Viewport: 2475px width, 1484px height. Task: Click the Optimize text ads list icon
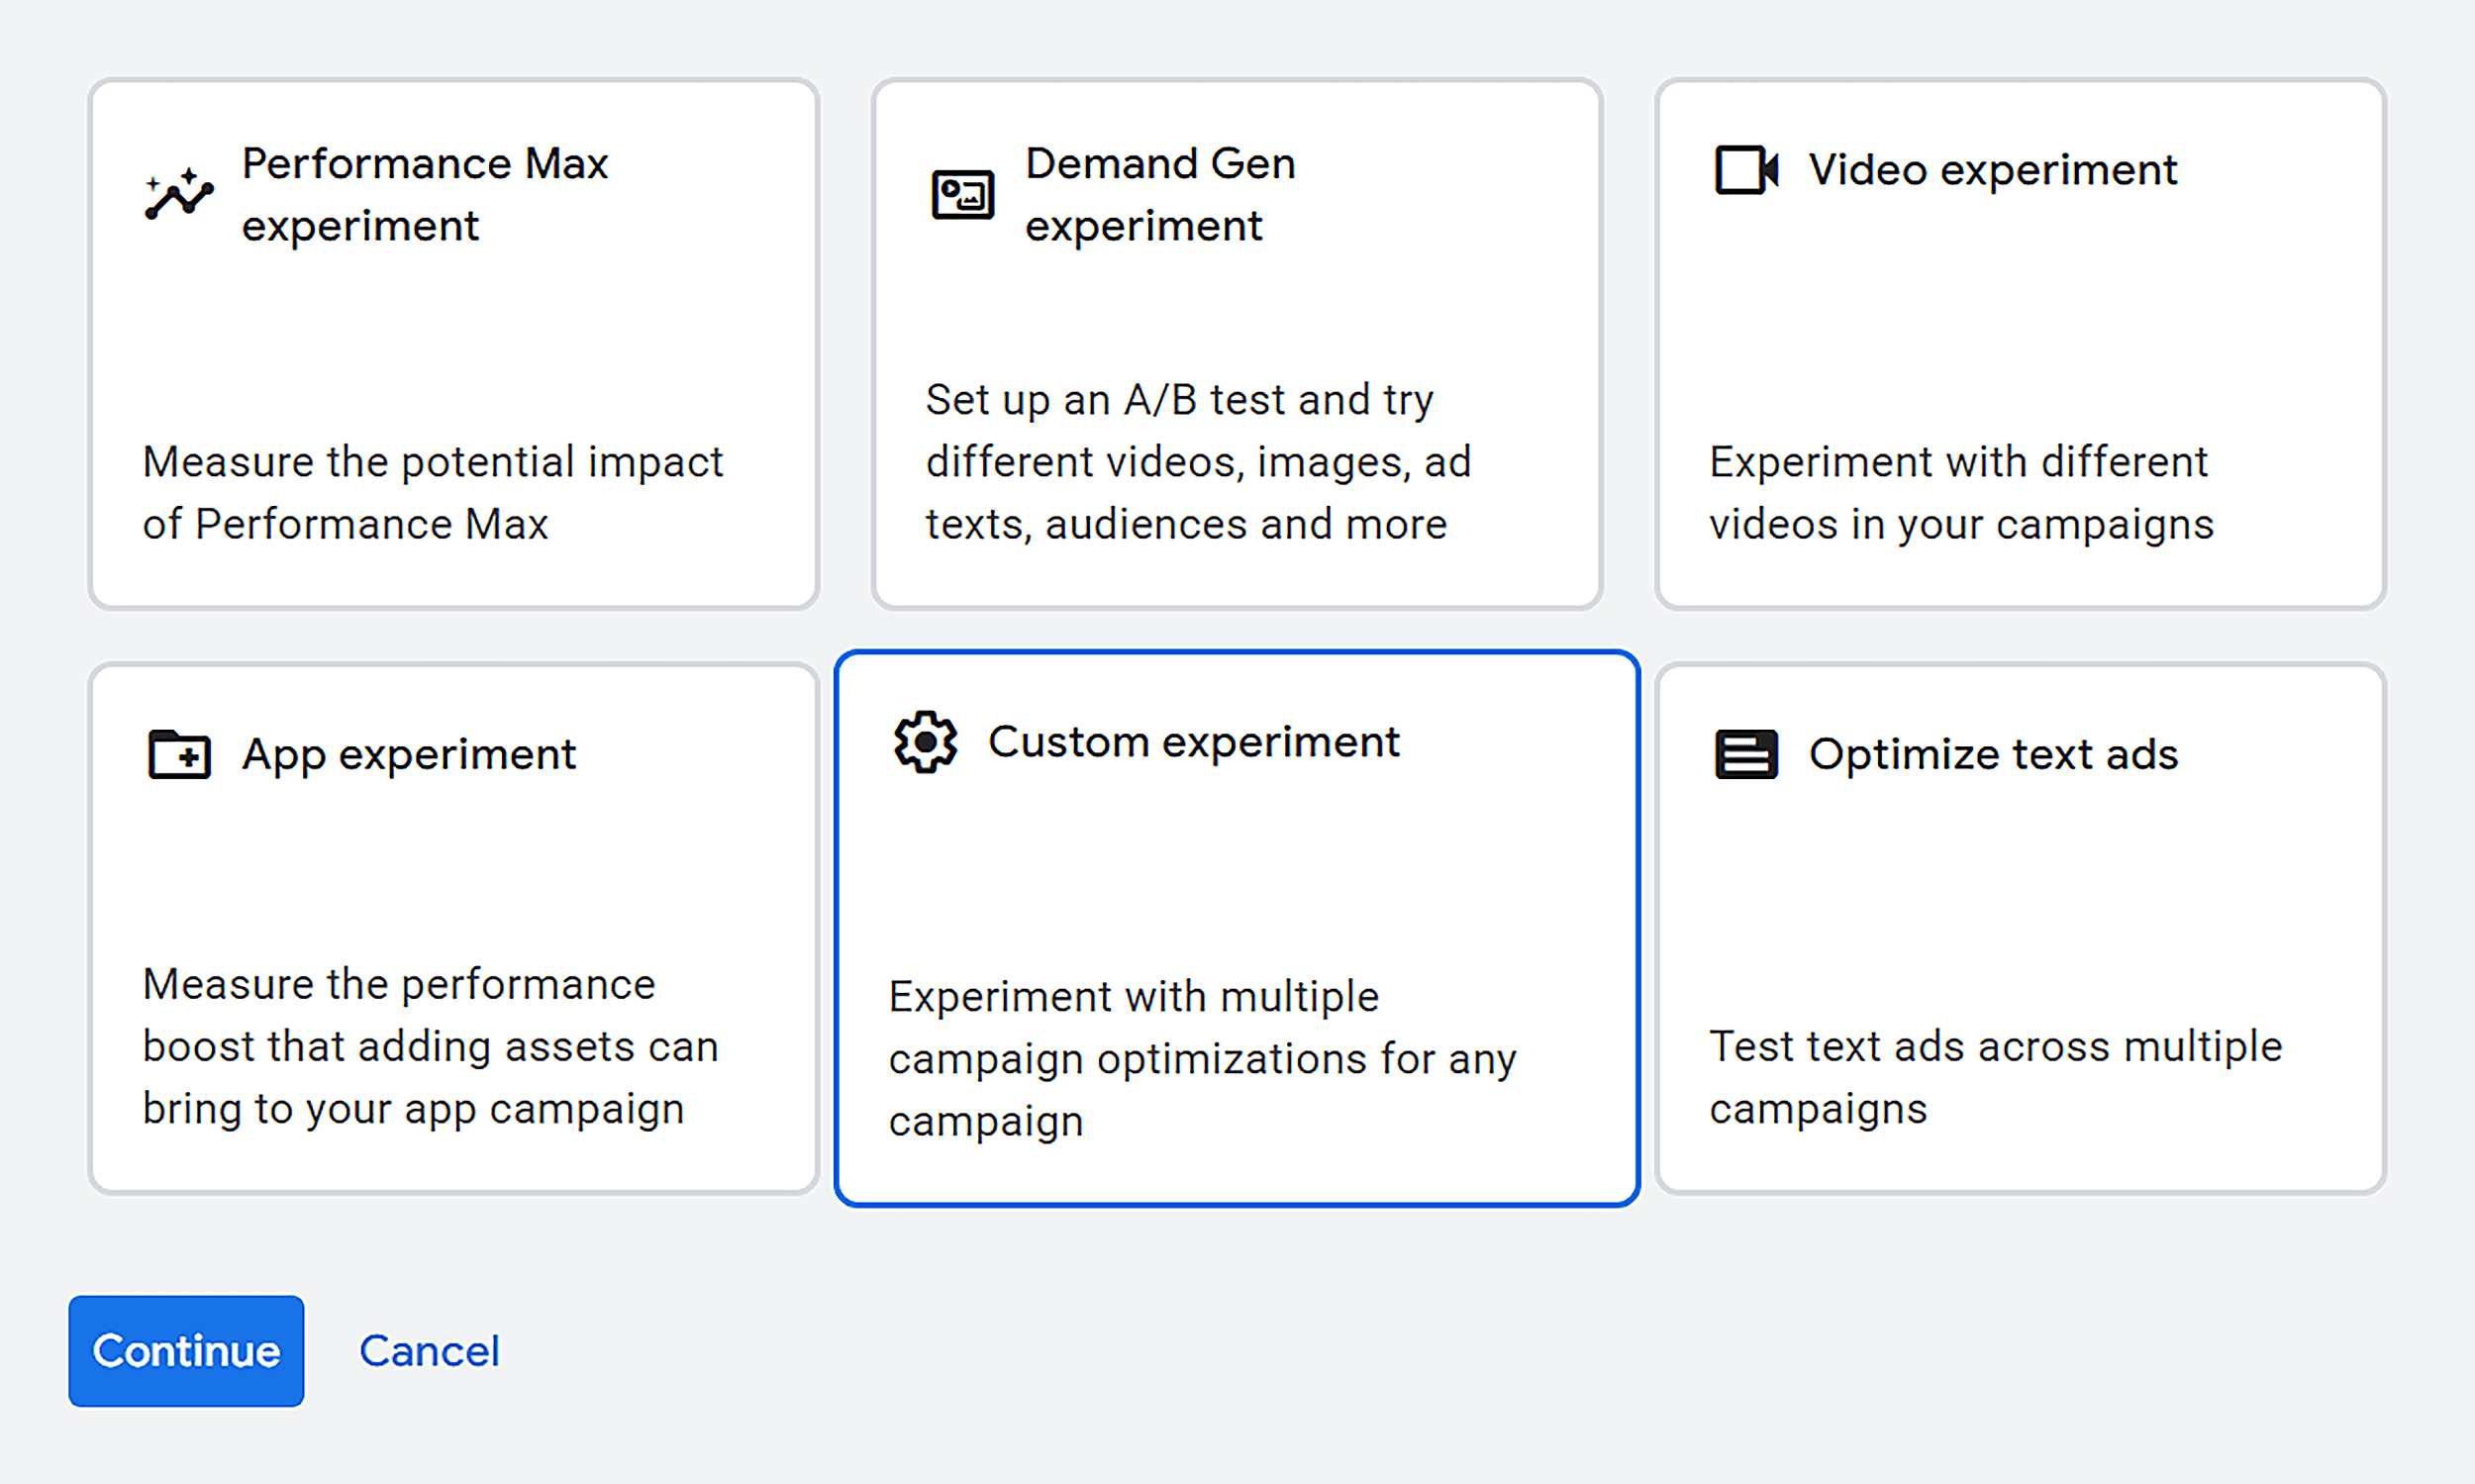(x=1746, y=754)
